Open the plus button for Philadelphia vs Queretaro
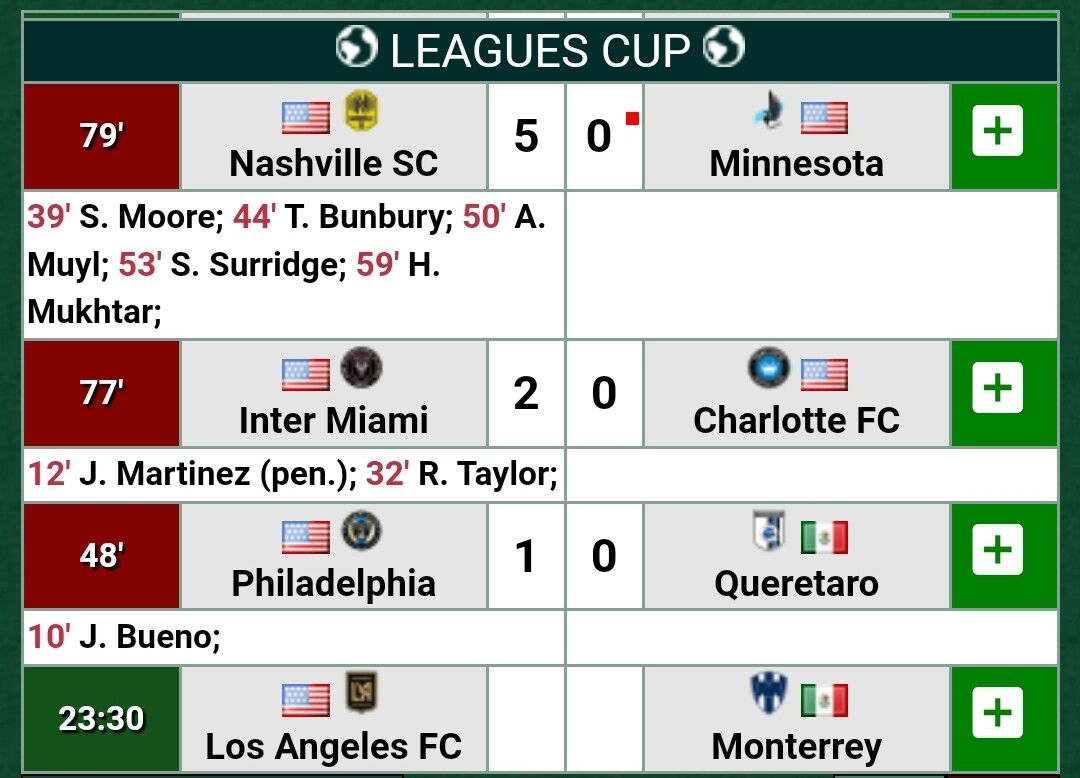 (997, 550)
